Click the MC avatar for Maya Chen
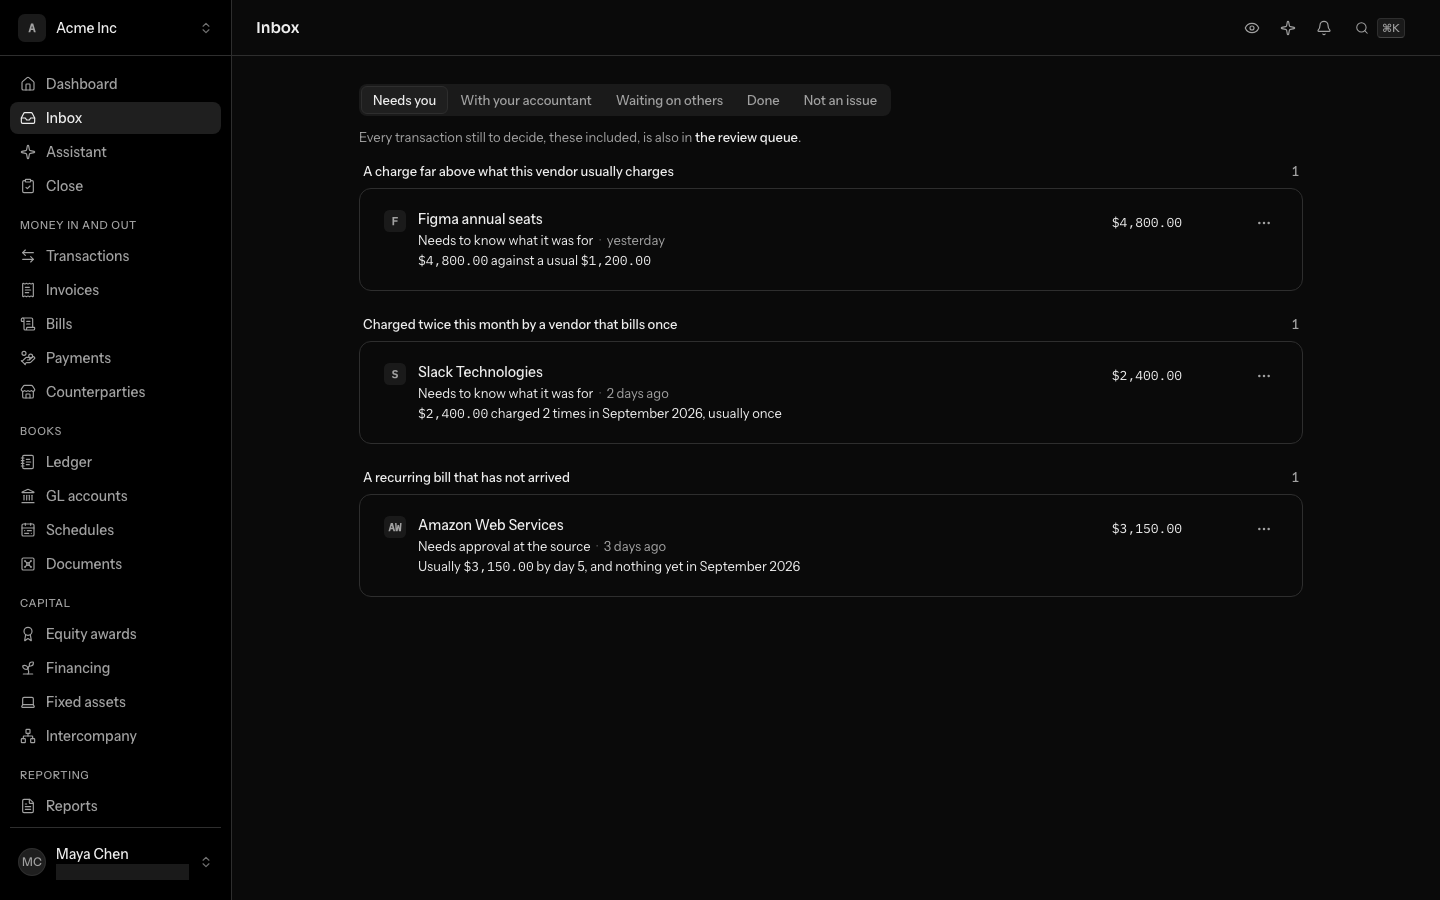The height and width of the screenshot is (900, 1440). [x=32, y=862]
